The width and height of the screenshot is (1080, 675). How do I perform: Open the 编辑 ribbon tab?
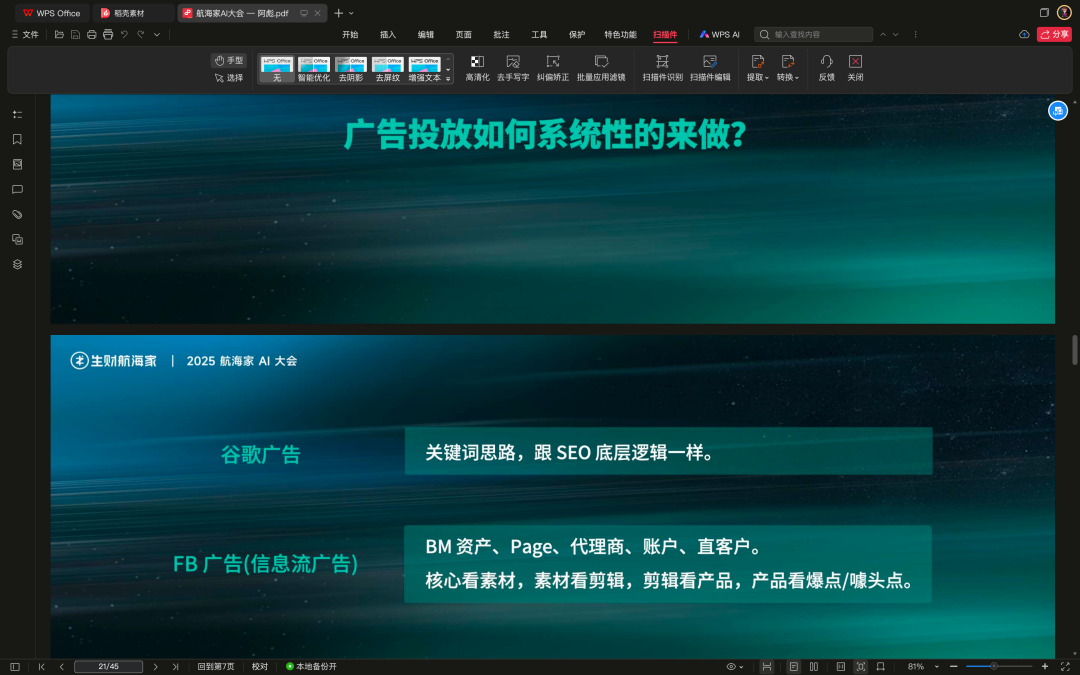[426, 34]
